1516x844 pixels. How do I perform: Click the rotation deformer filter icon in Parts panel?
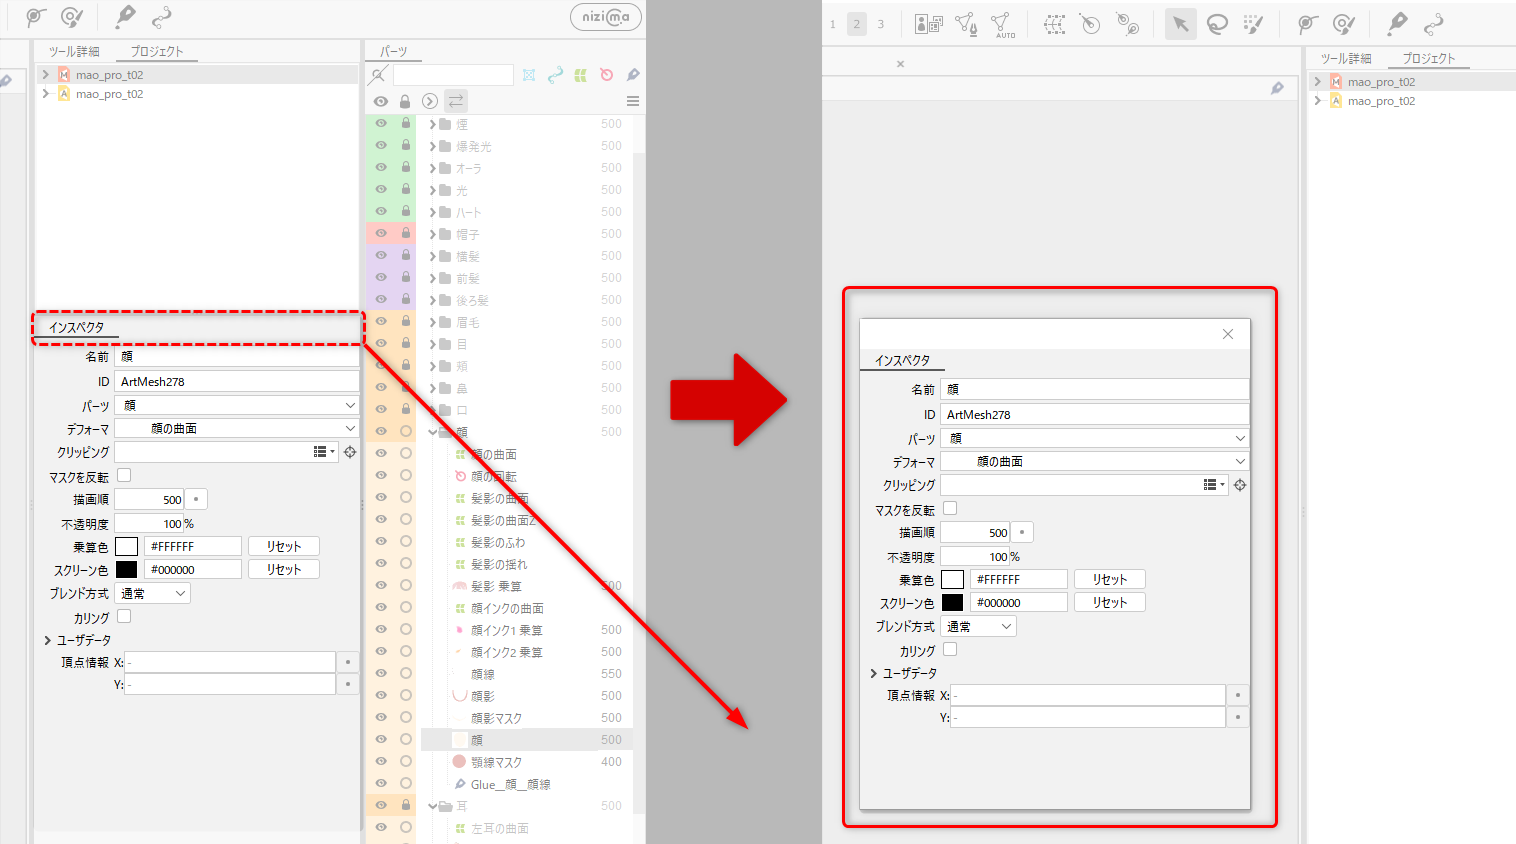606,75
